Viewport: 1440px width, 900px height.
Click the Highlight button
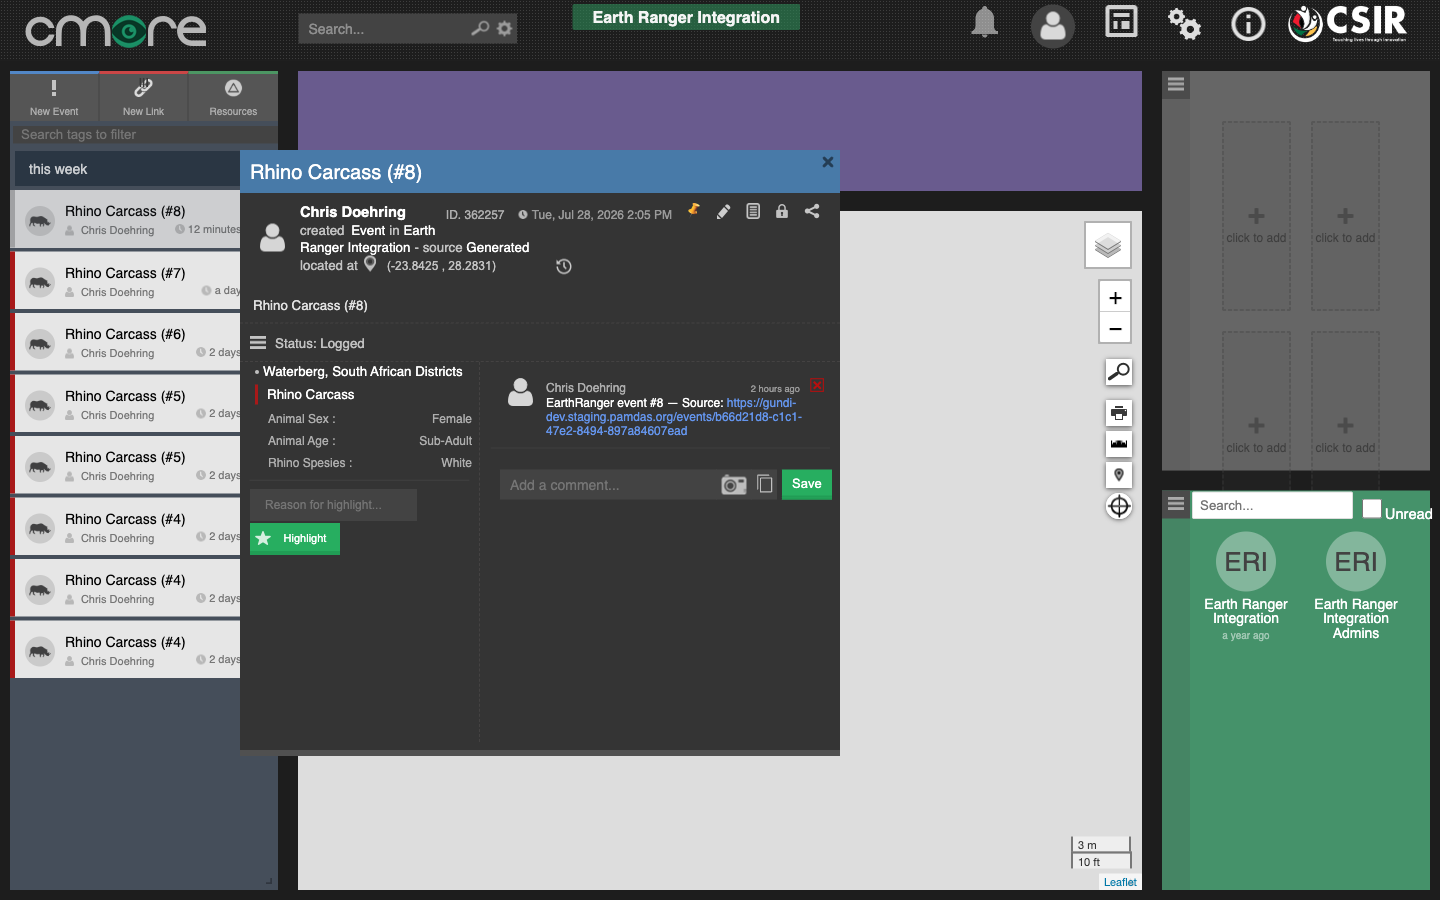[x=295, y=538]
